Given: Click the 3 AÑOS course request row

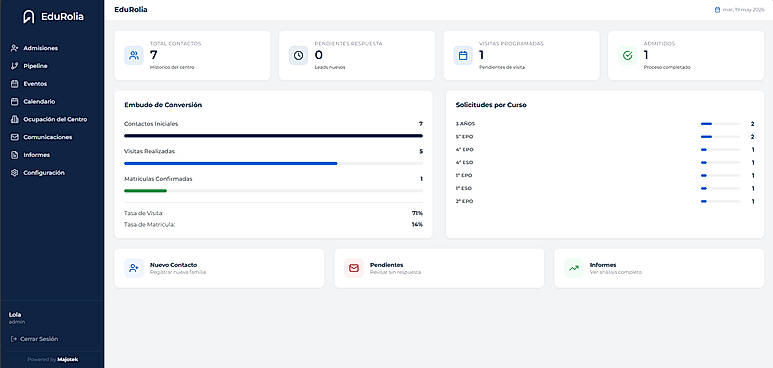Looking at the screenshot, I should pyautogui.click(x=605, y=124).
